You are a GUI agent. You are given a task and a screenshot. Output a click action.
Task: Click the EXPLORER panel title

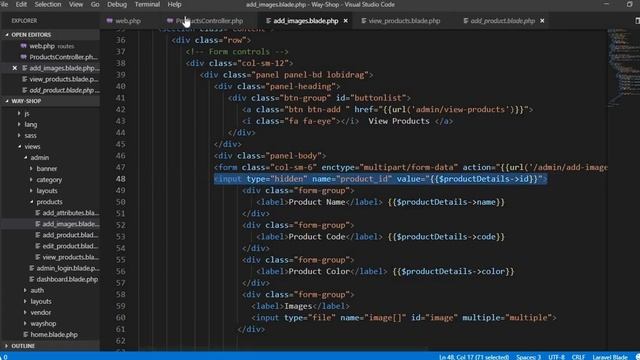tap(24, 20)
